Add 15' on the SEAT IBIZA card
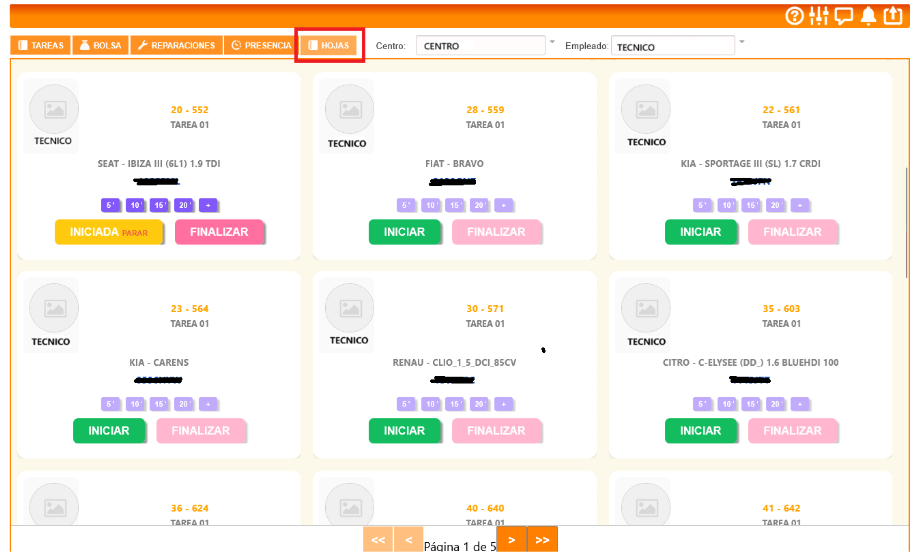The image size is (920, 558). pos(160,205)
